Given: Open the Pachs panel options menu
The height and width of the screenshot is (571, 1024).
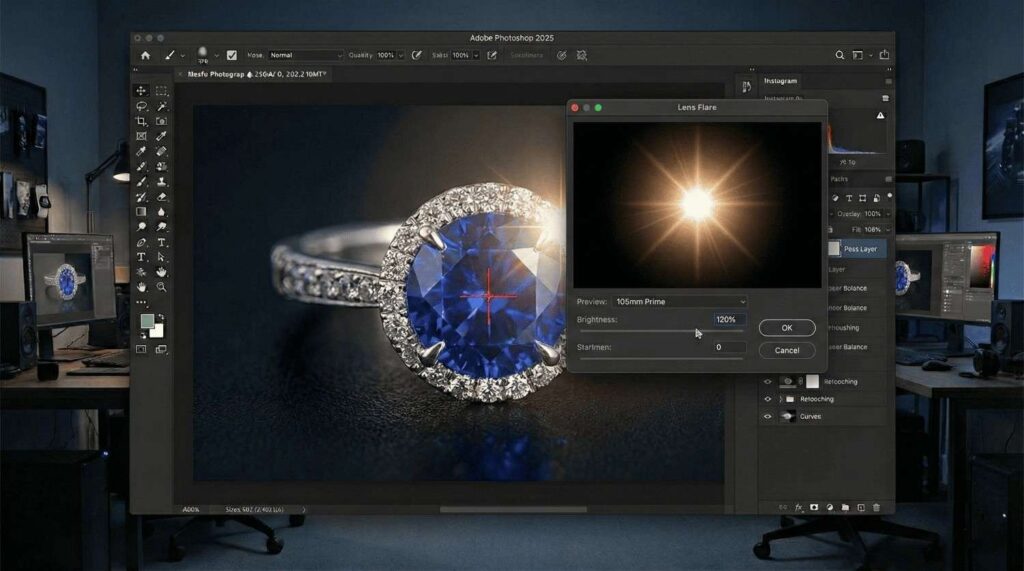Looking at the screenshot, I should pos(888,179).
